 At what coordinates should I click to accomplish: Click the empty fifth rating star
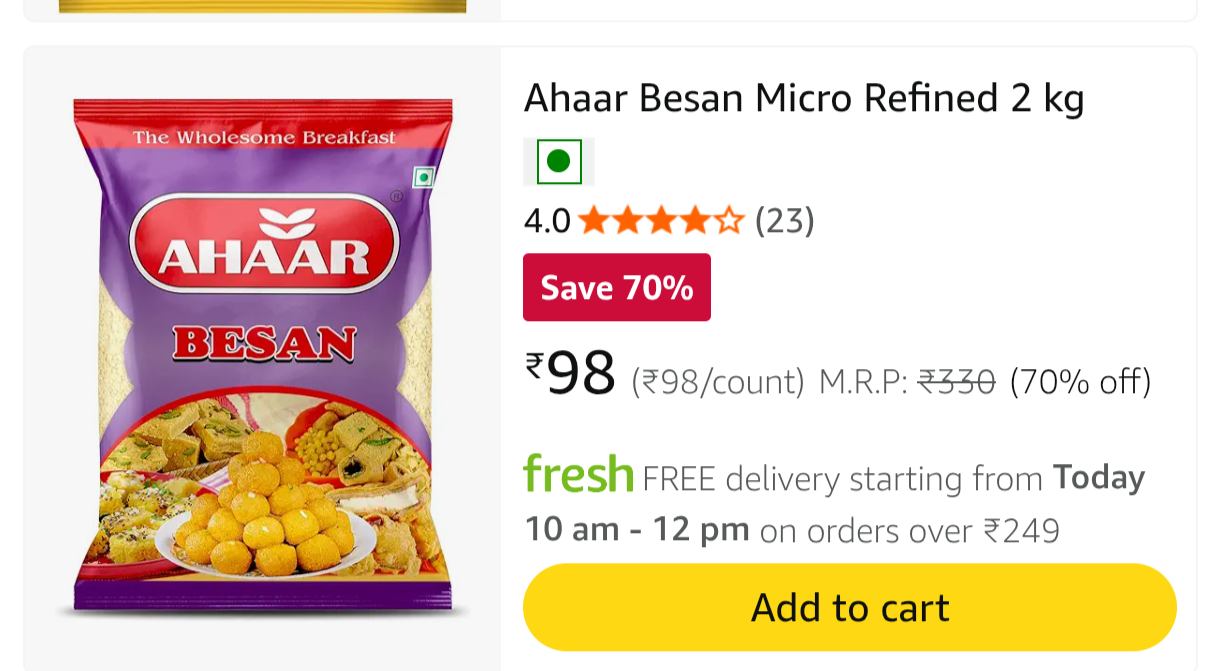pos(730,220)
